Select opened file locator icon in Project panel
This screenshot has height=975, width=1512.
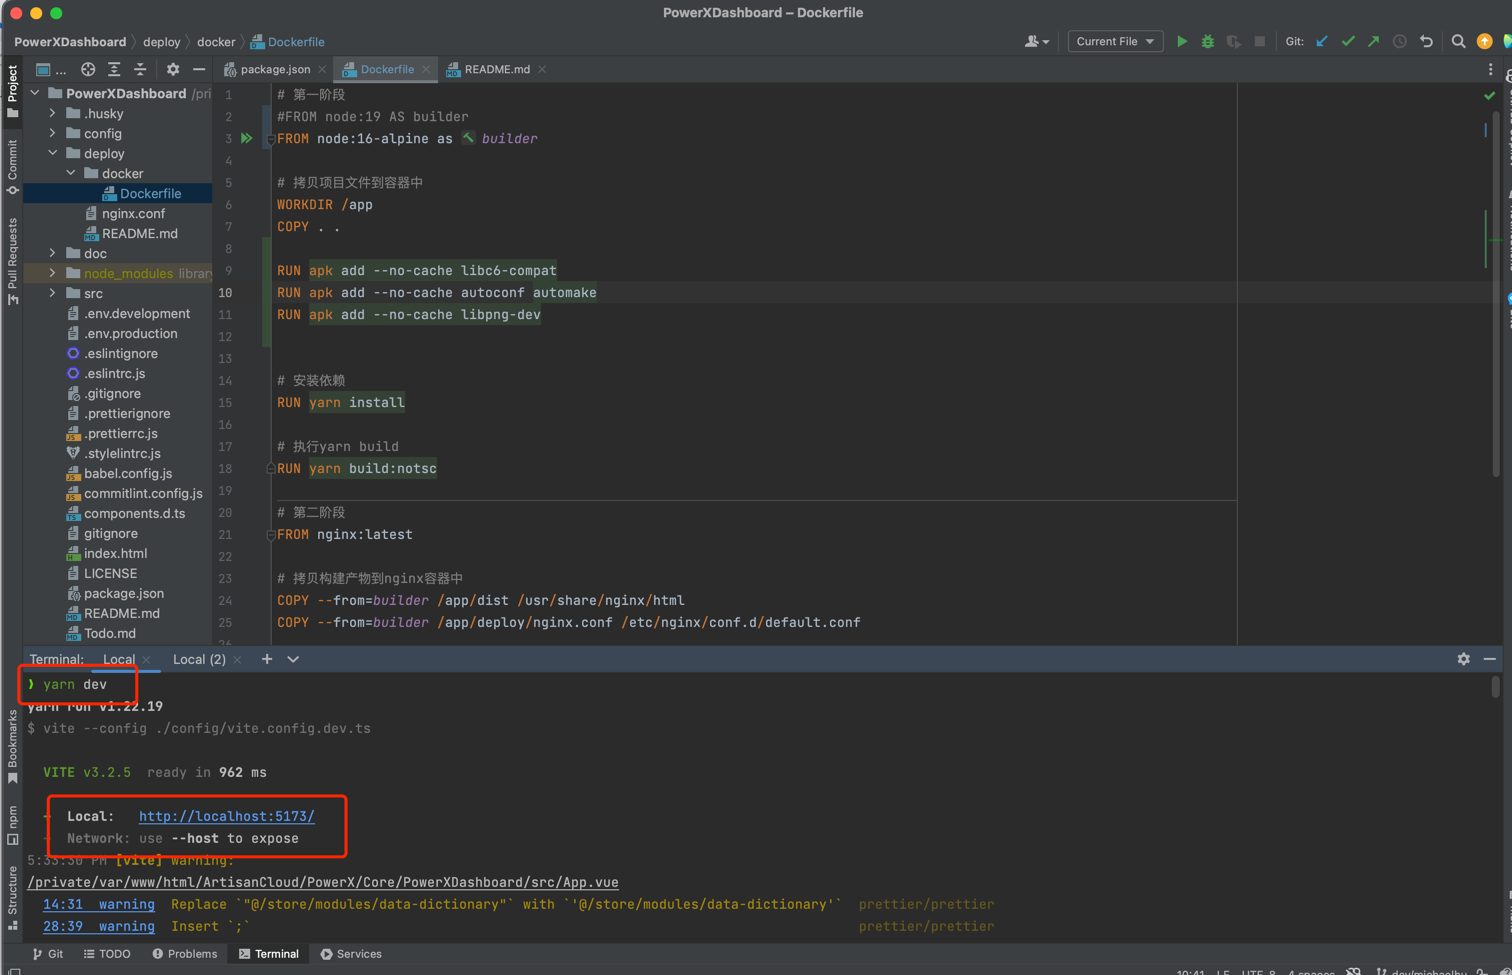click(88, 69)
